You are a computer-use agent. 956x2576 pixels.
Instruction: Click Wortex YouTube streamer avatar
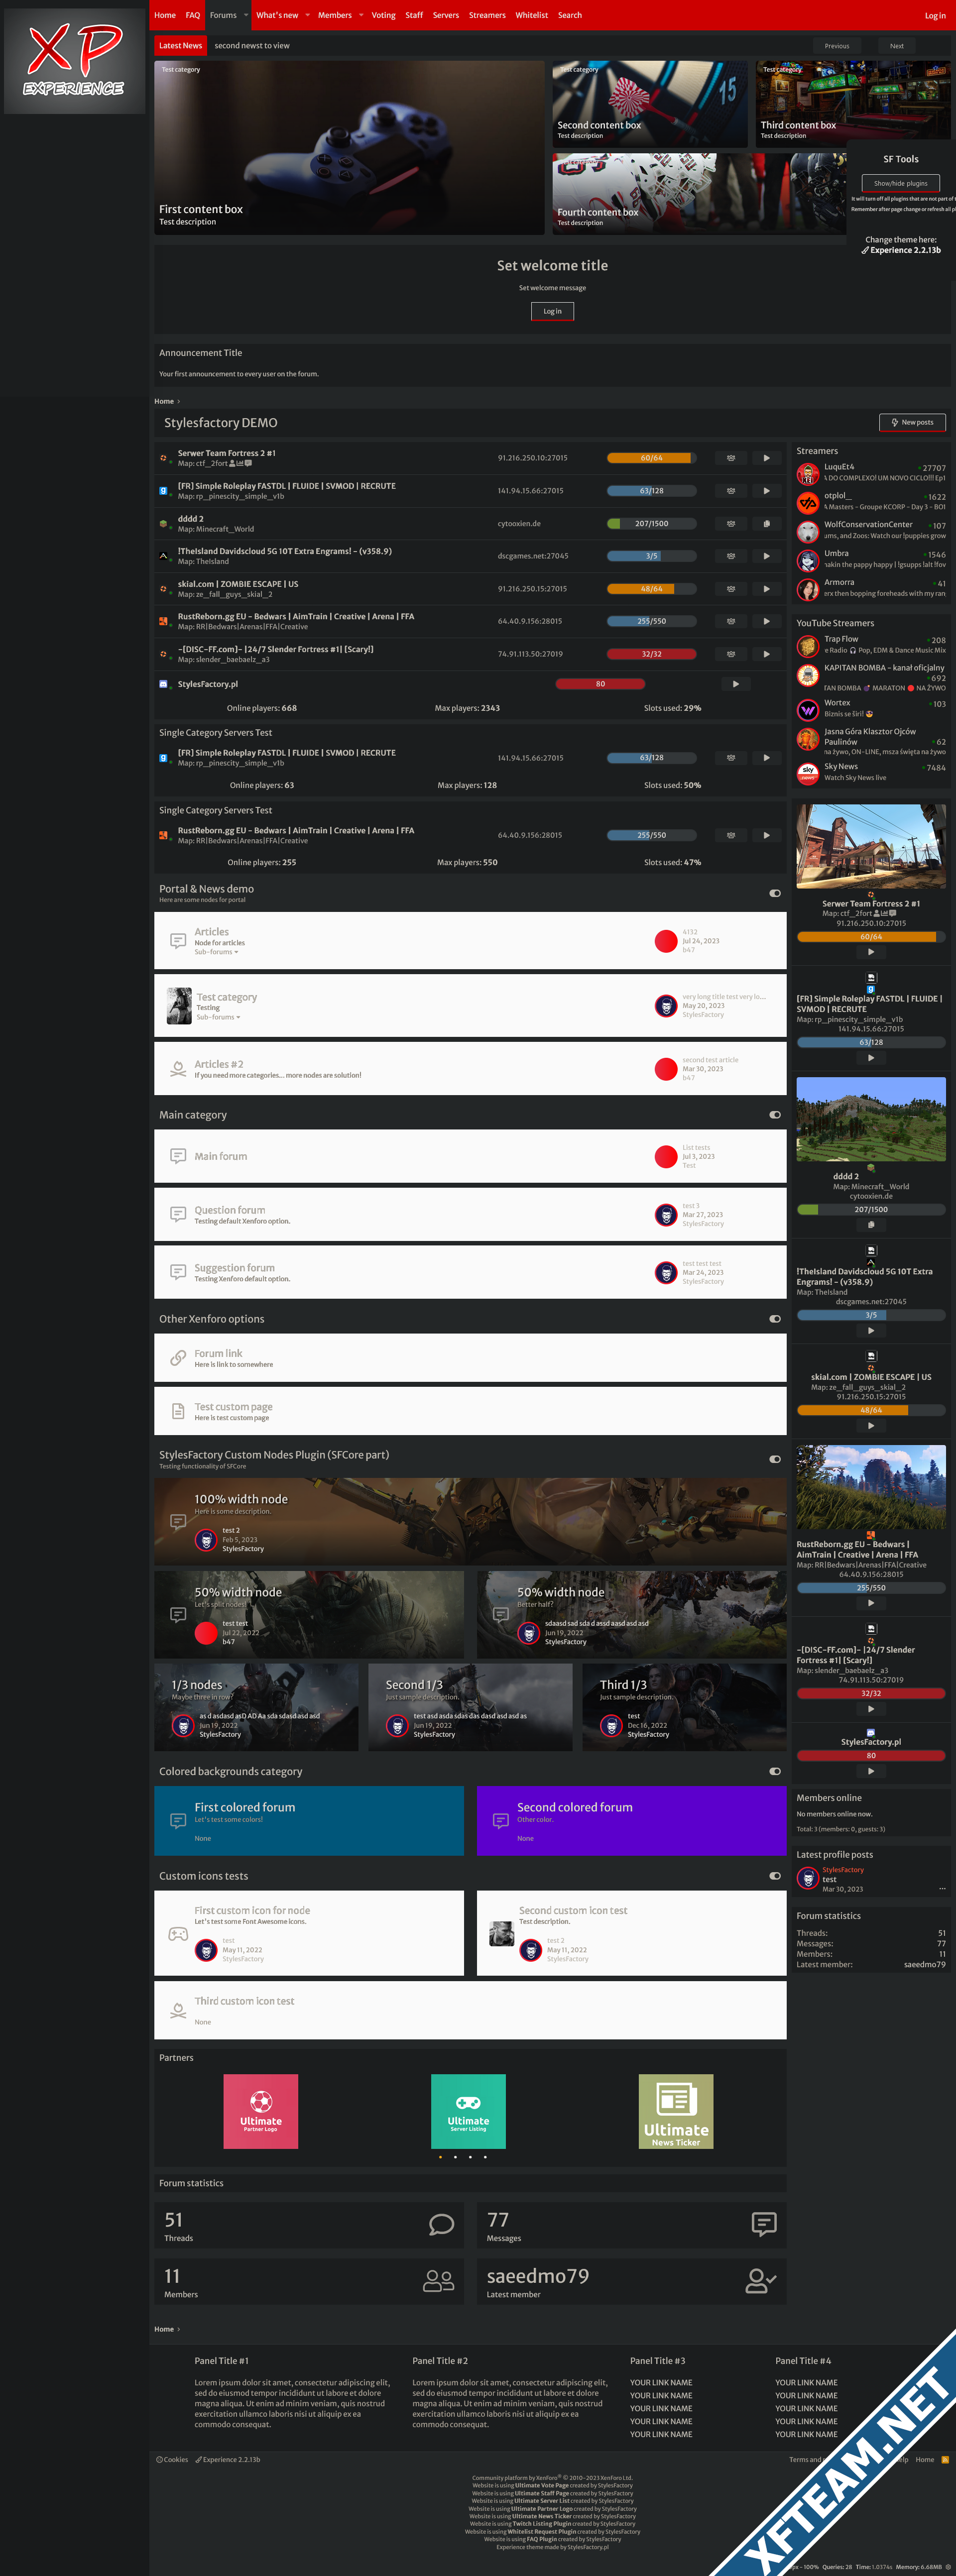click(808, 709)
